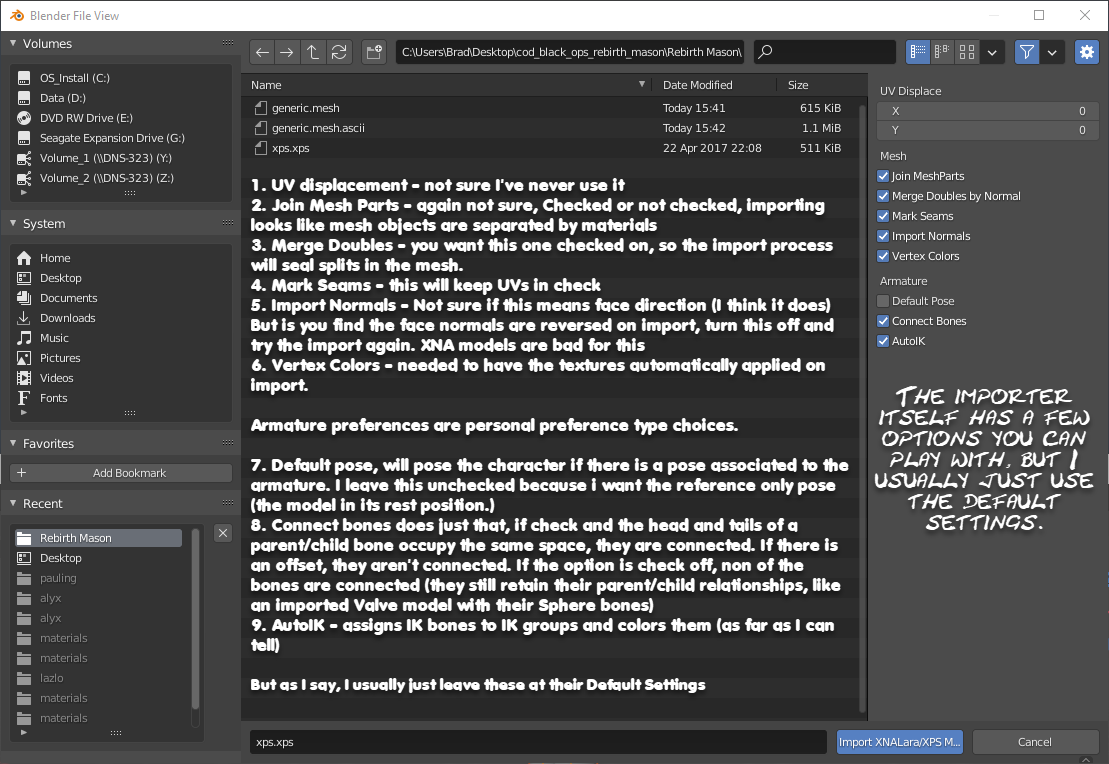Open lazlo recent folder
The image size is (1109, 764).
coord(98,678)
